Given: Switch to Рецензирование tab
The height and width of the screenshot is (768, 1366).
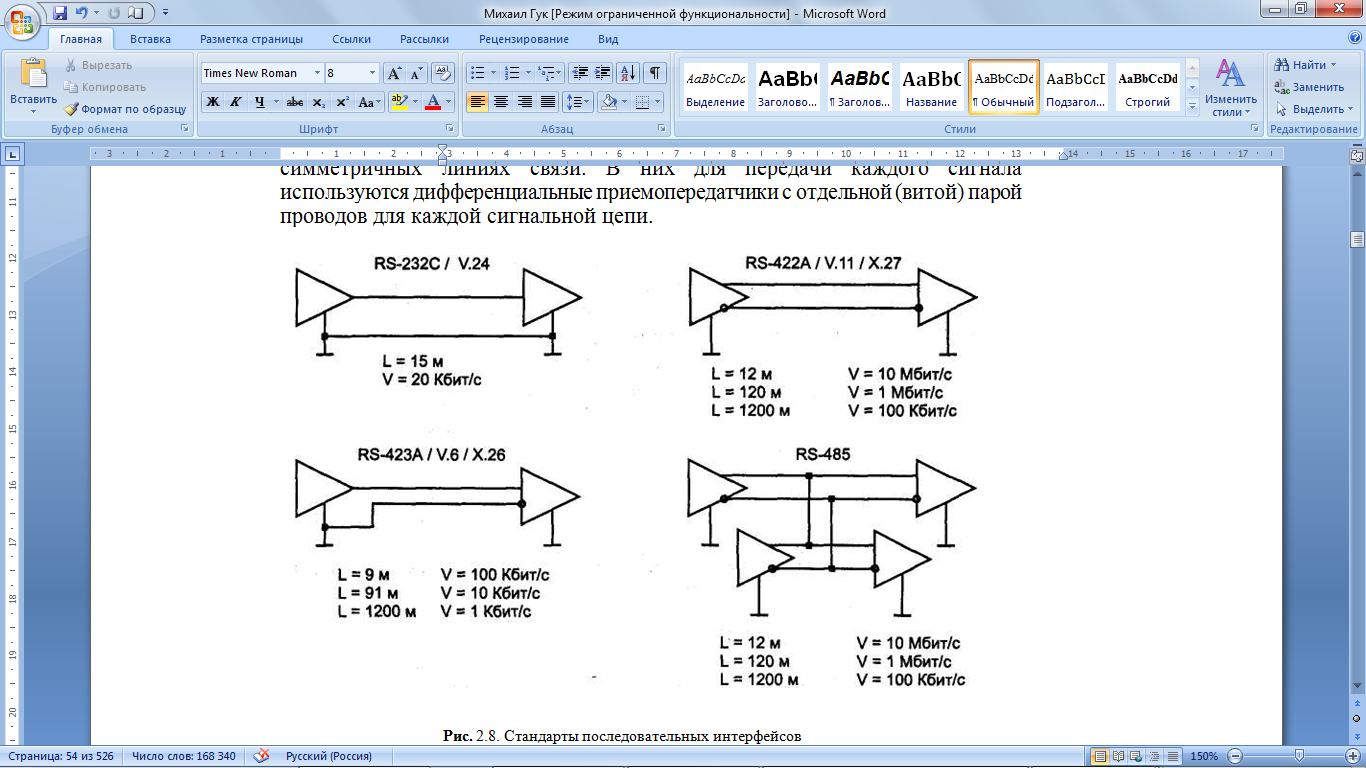Looking at the screenshot, I should [524, 39].
